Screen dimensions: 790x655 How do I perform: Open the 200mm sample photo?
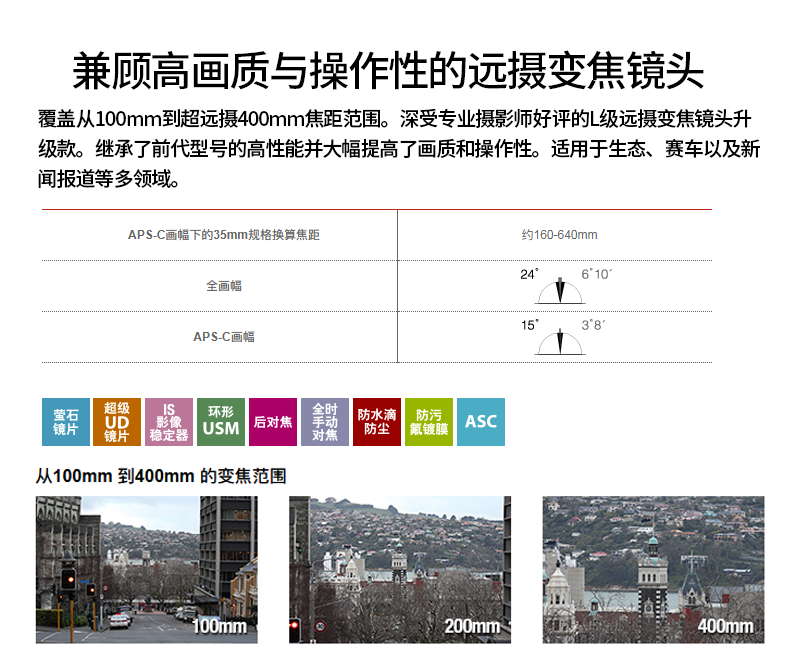[400, 569]
